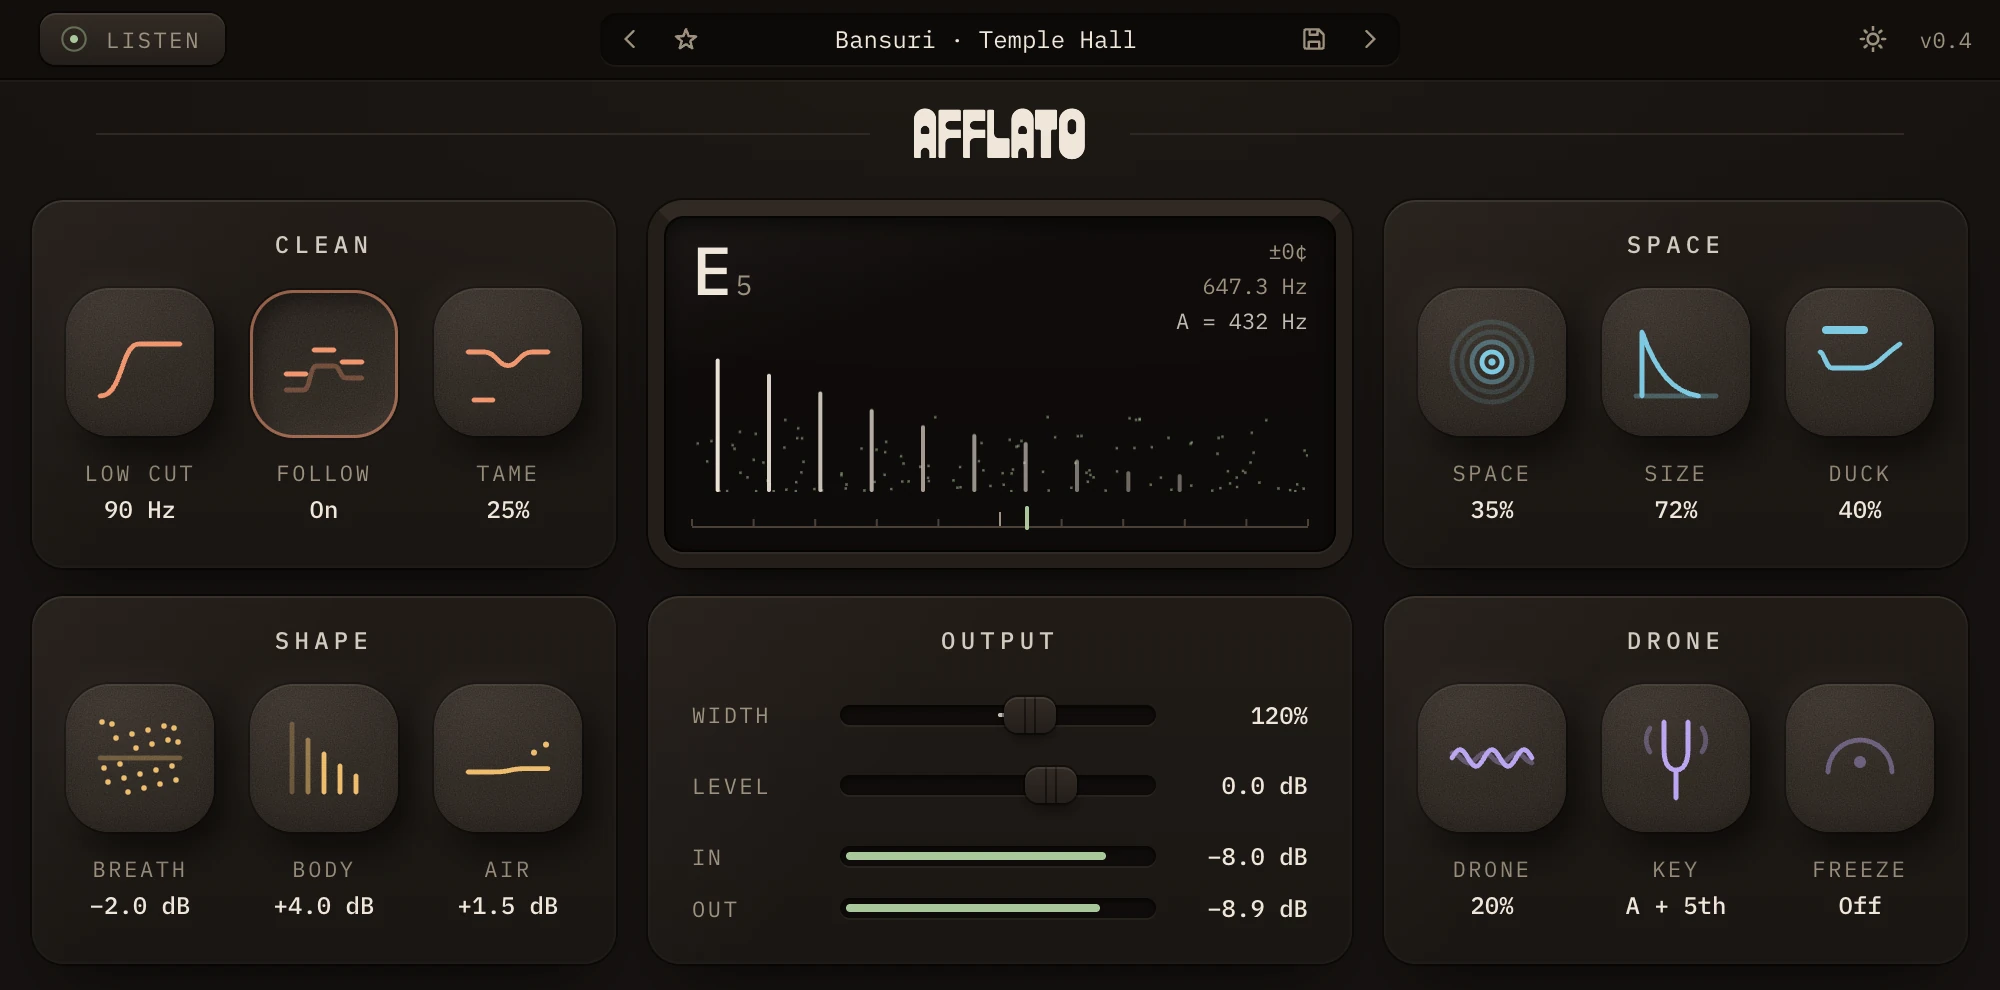This screenshot has height=990, width=2000.
Task: Click the ±0¢ cents deviation readout
Action: (x=1288, y=252)
